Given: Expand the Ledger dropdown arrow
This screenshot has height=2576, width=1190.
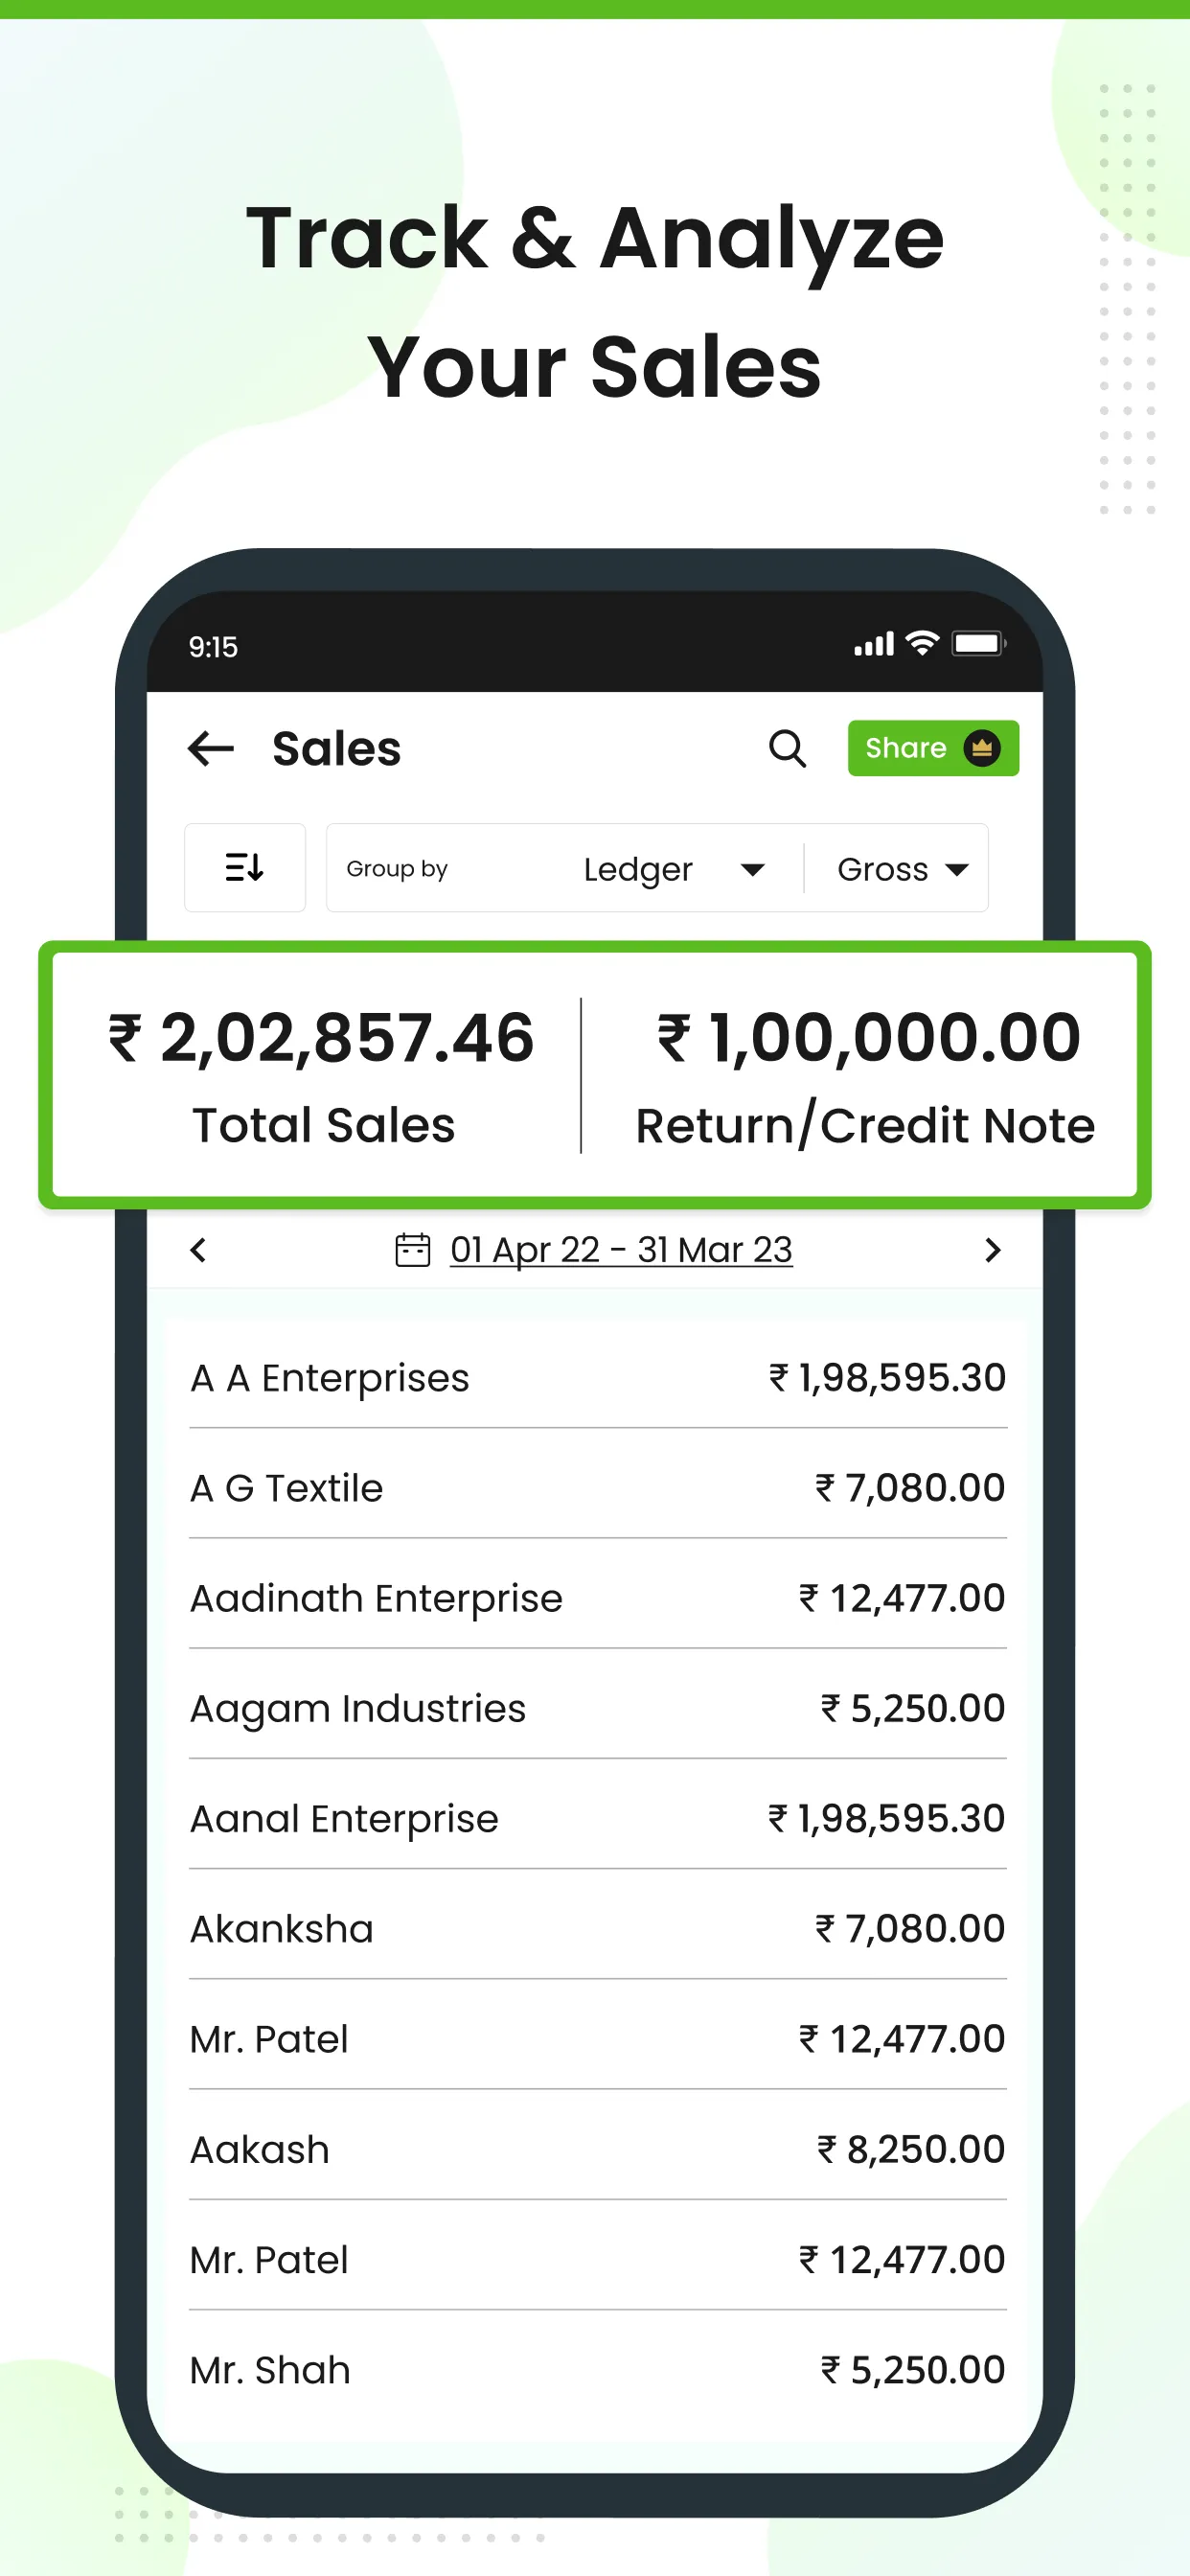Looking at the screenshot, I should click(753, 870).
